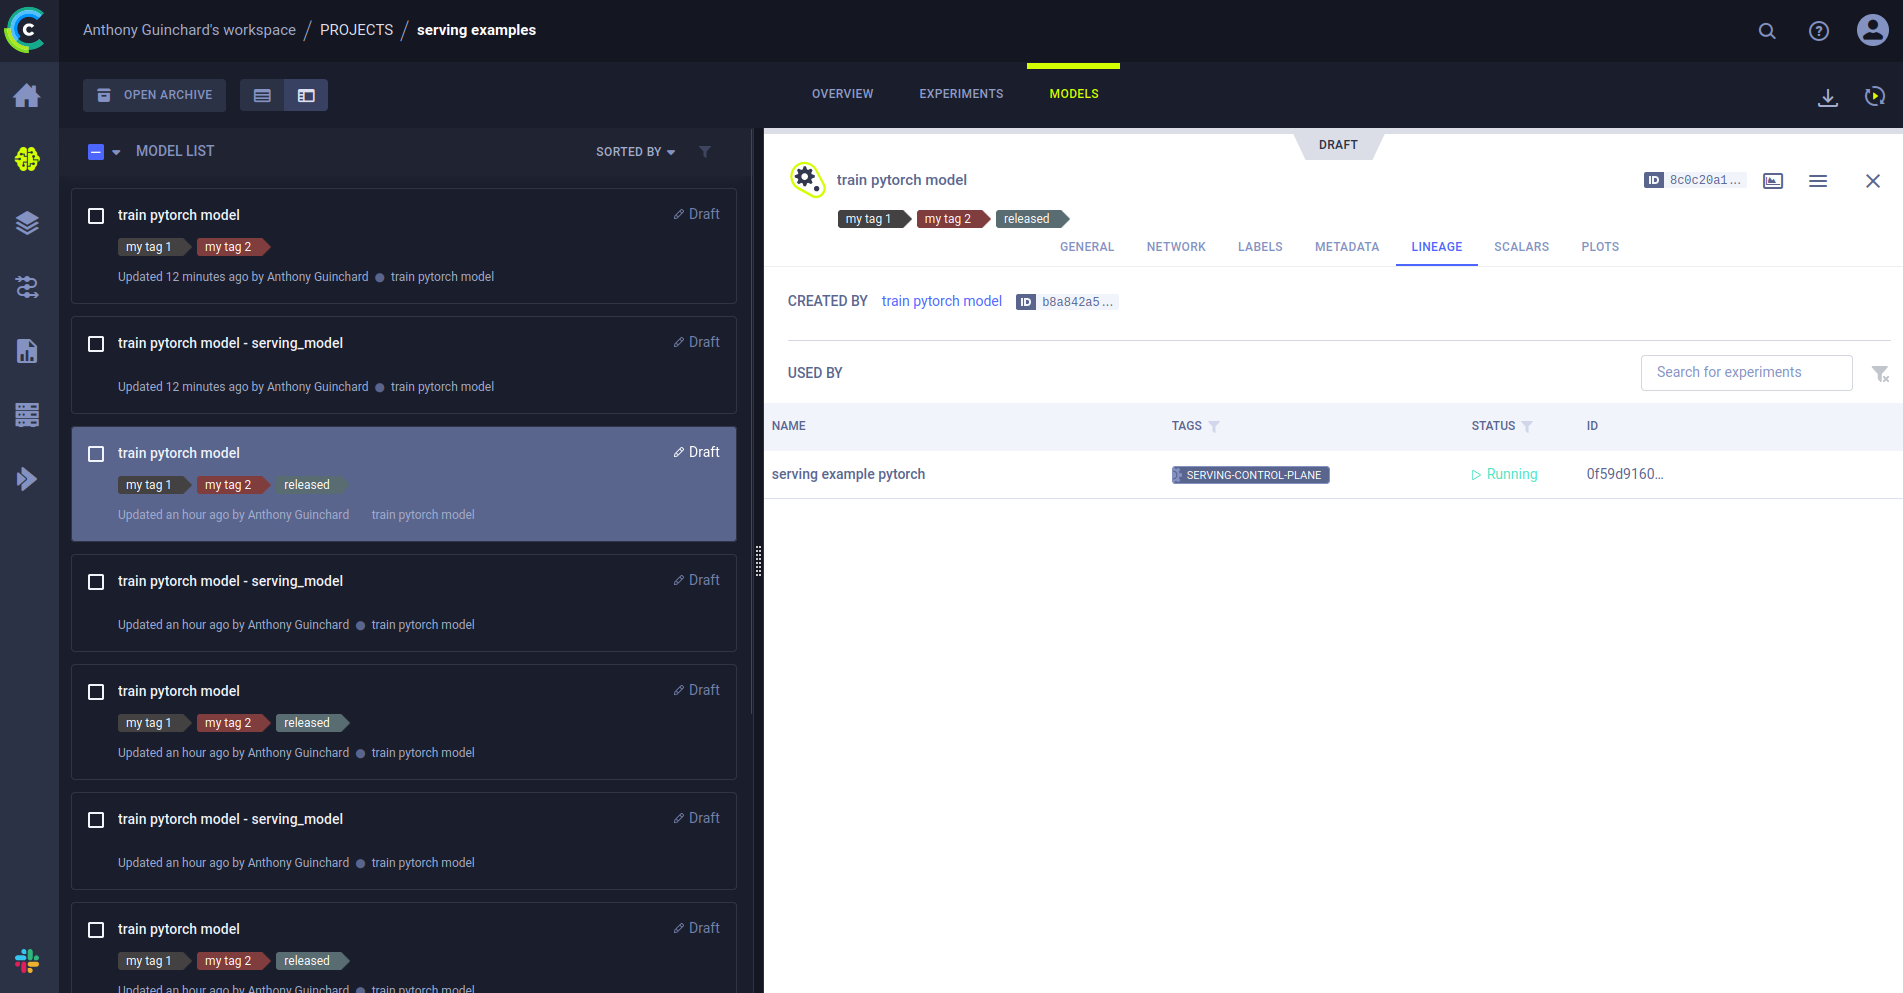Switch to the SCALARS tab

coord(1521,247)
